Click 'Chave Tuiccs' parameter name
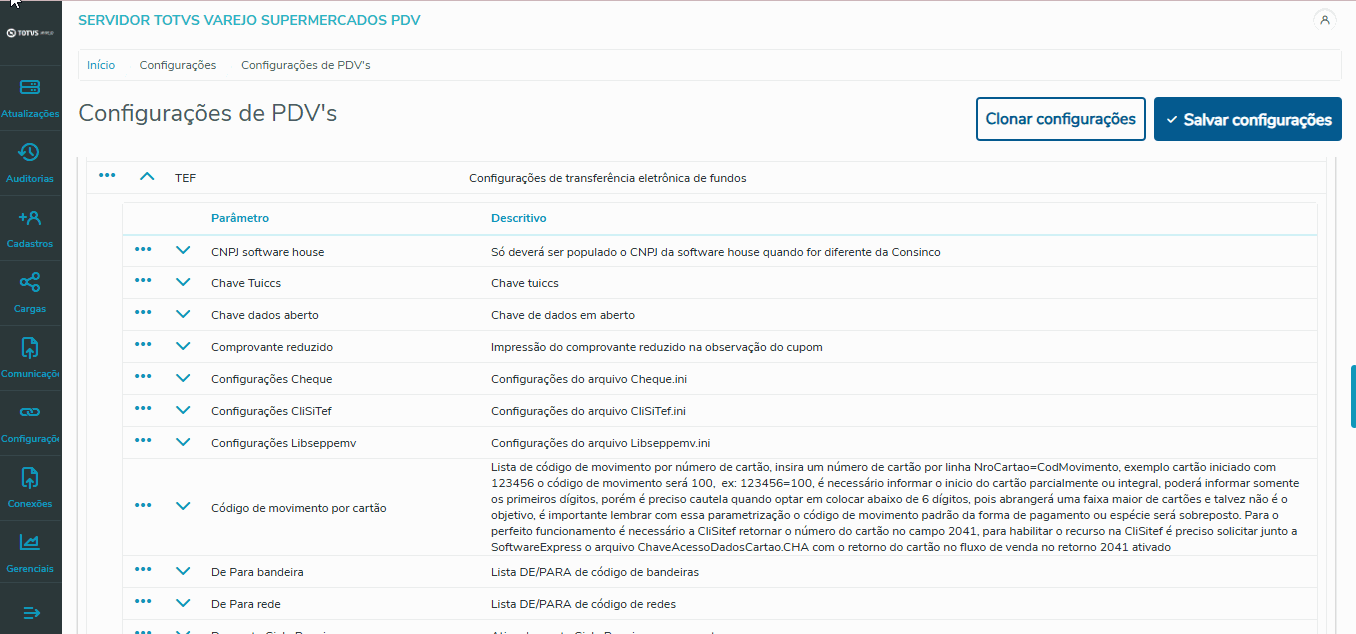The width and height of the screenshot is (1356, 634). pyautogui.click(x=246, y=283)
